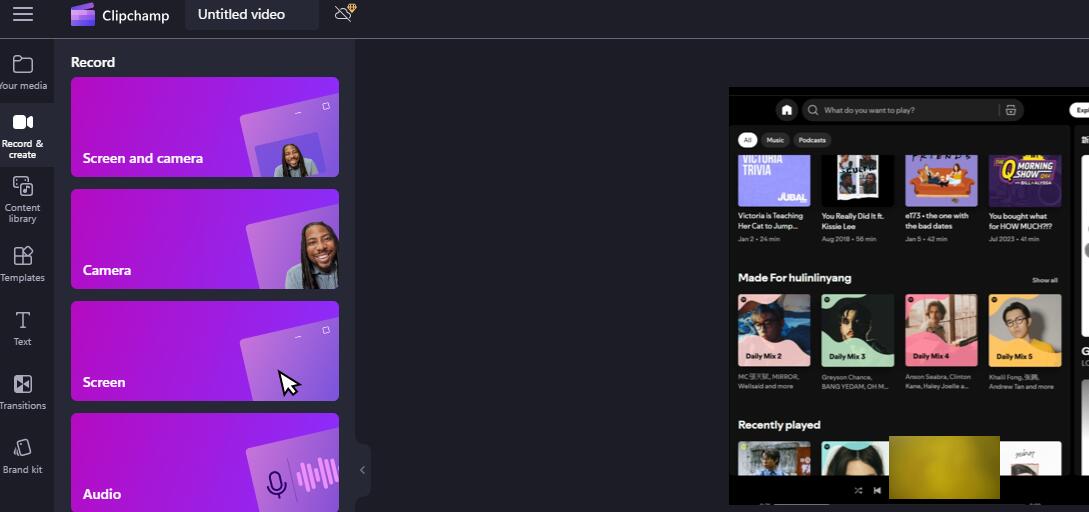This screenshot has height=512, width=1089.
Task: Collapse the side panel with chevron
Action: 362,470
